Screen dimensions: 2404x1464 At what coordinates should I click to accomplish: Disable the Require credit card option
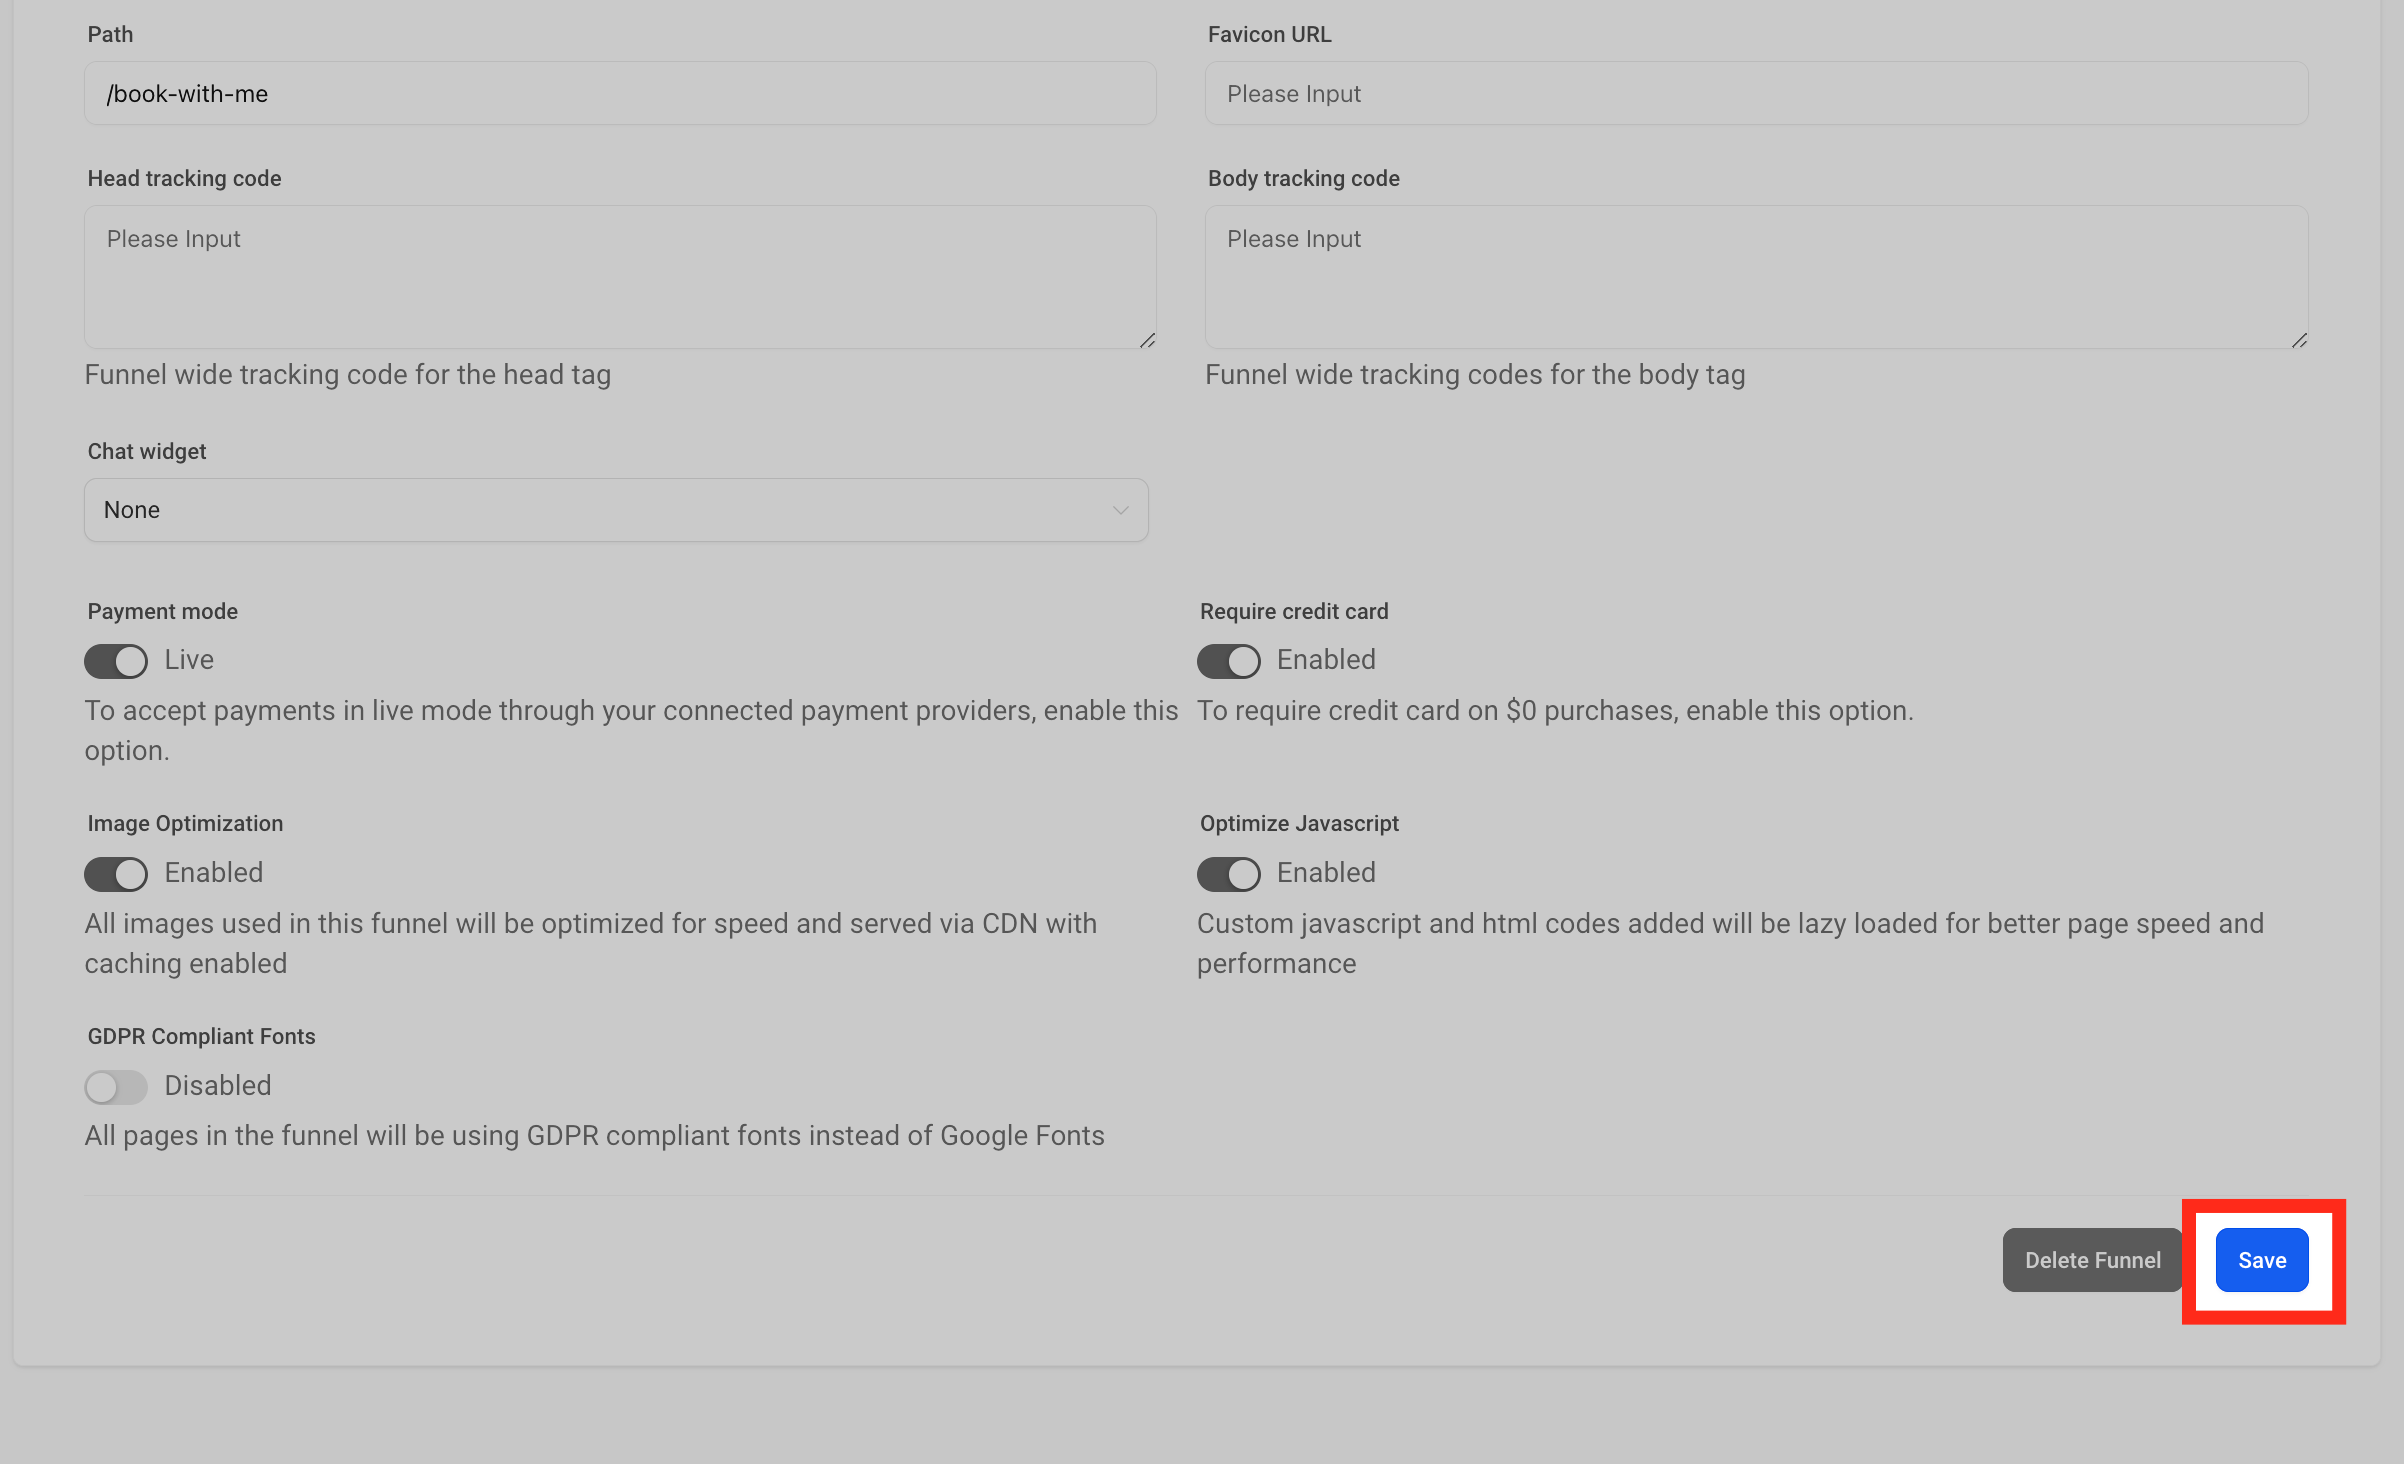[x=1227, y=660]
